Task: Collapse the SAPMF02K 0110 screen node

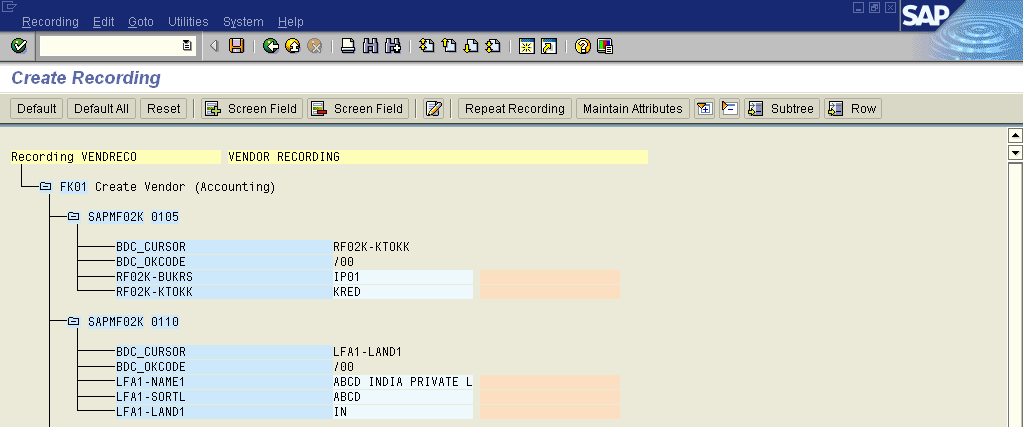Action: [73, 322]
